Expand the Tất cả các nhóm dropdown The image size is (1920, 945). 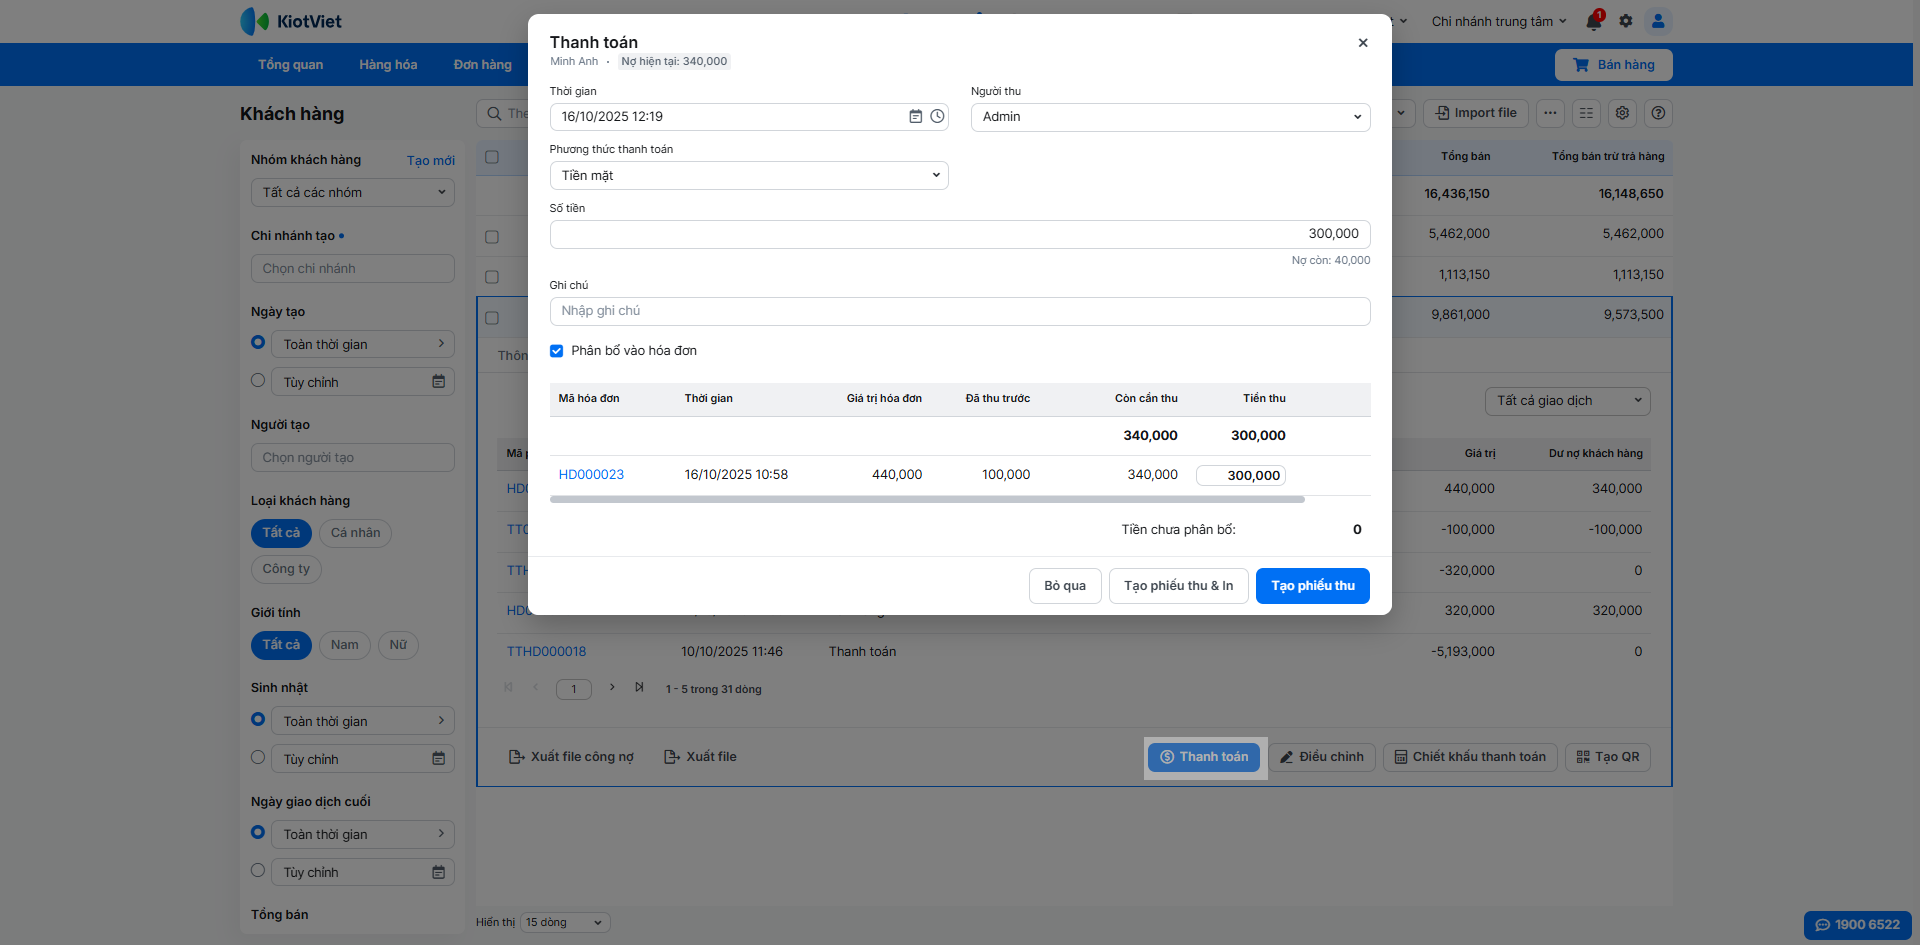(x=353, y=193)
